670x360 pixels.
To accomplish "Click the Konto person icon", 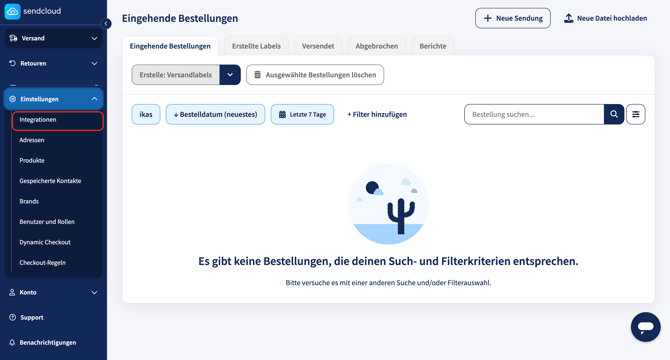I will 12,292.
